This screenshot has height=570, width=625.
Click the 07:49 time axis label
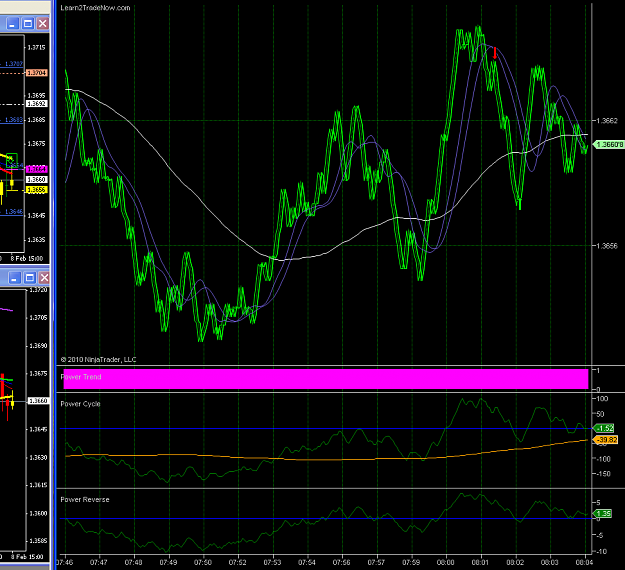(168, 562)
